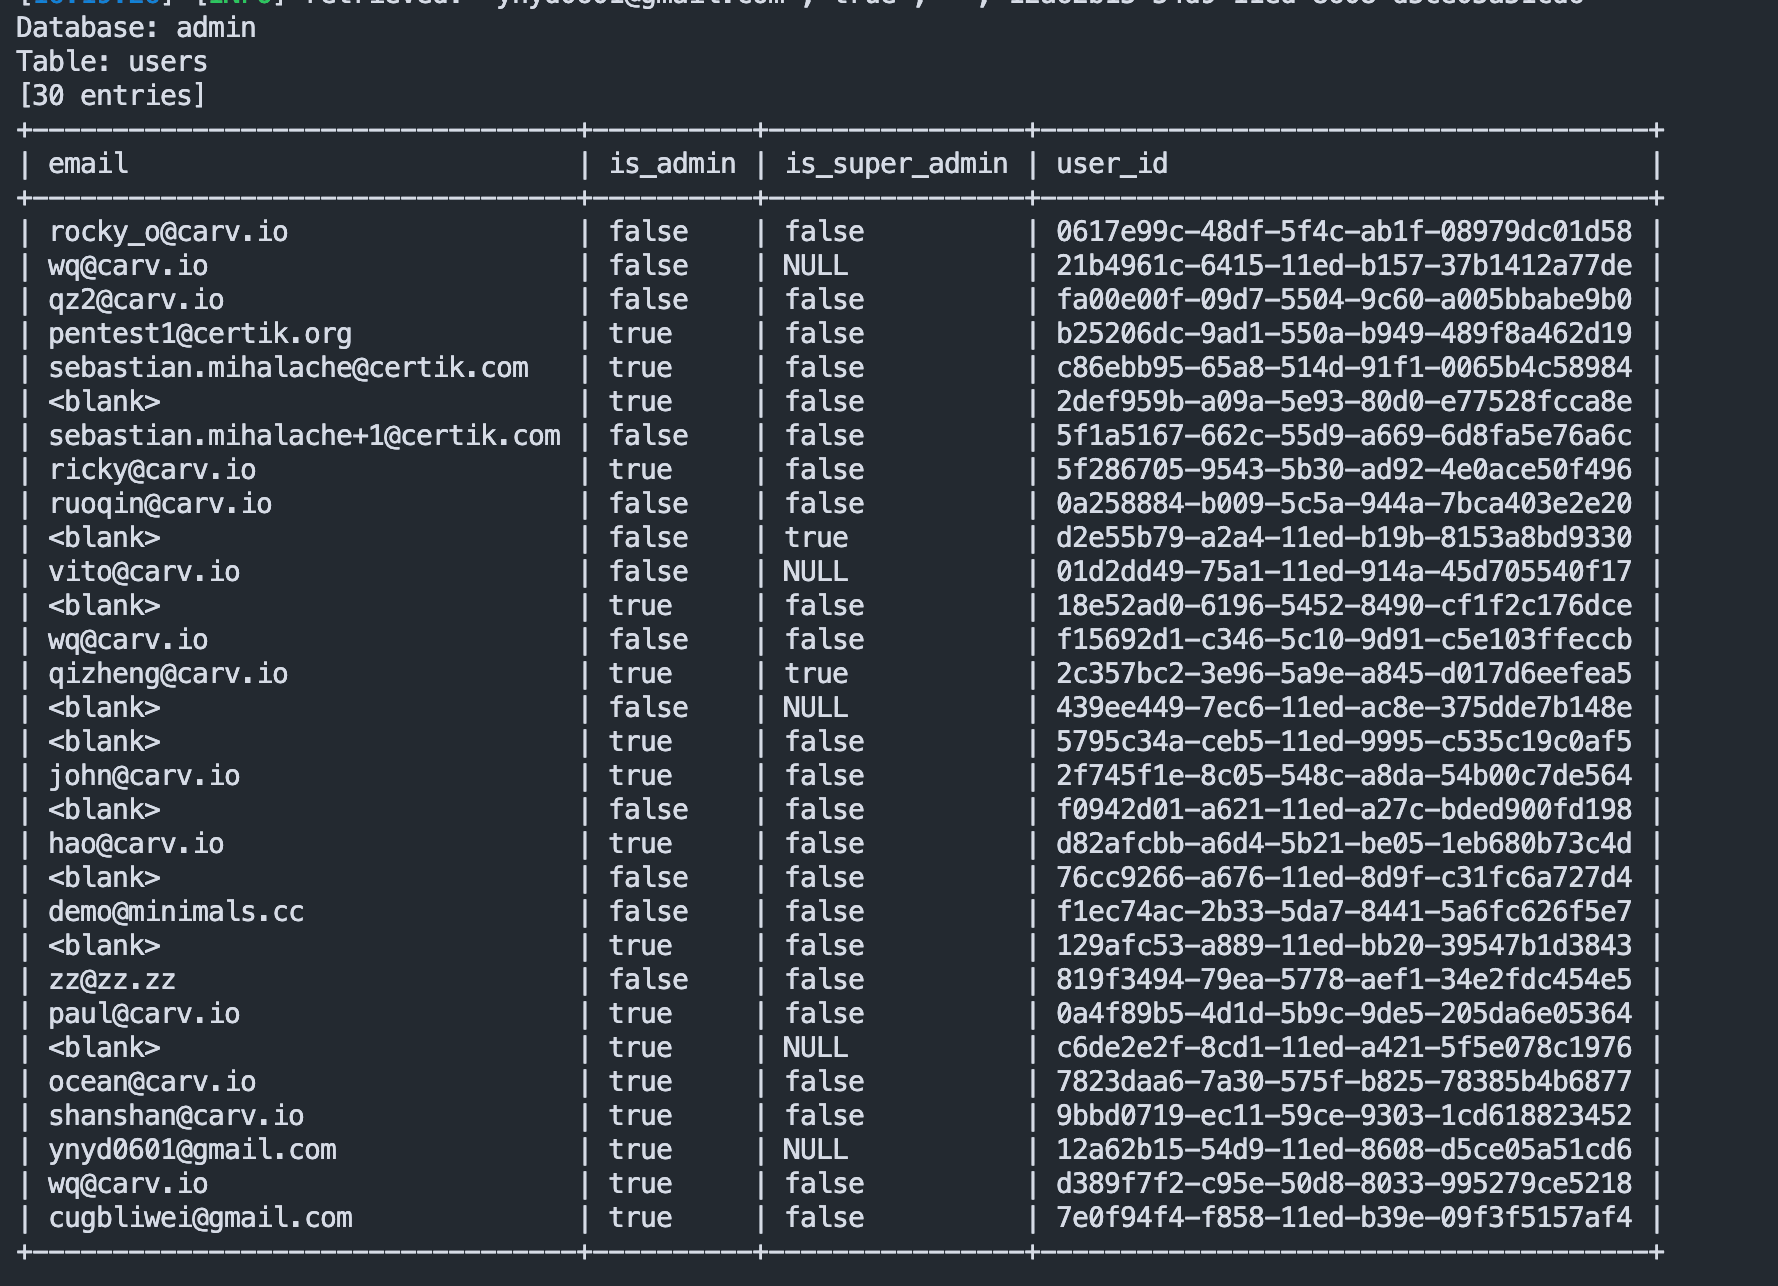Select the demo@minimals.cc email
Image resolution: width=1778 pixels, height=1286 pixels.
pos(176,912)
